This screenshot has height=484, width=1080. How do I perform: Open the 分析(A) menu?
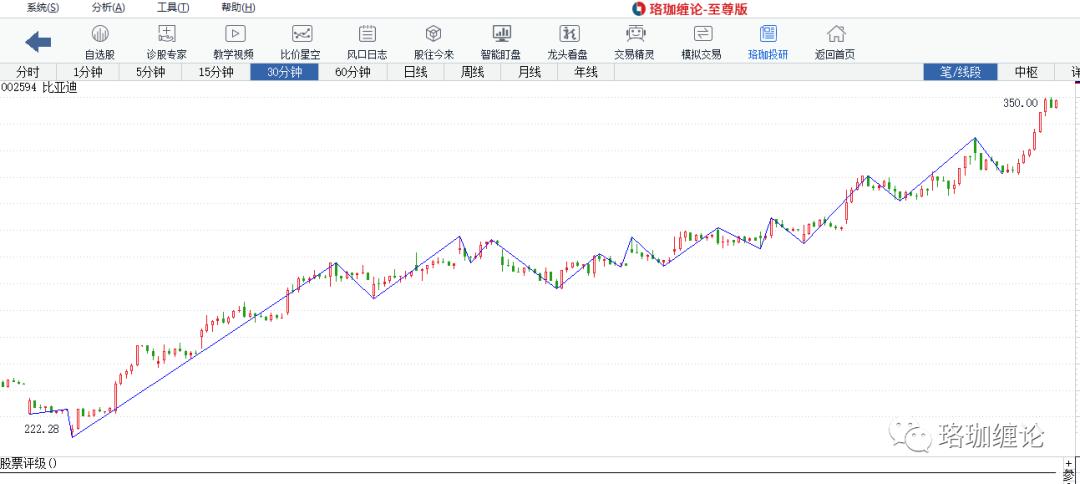tap(108, 8)
